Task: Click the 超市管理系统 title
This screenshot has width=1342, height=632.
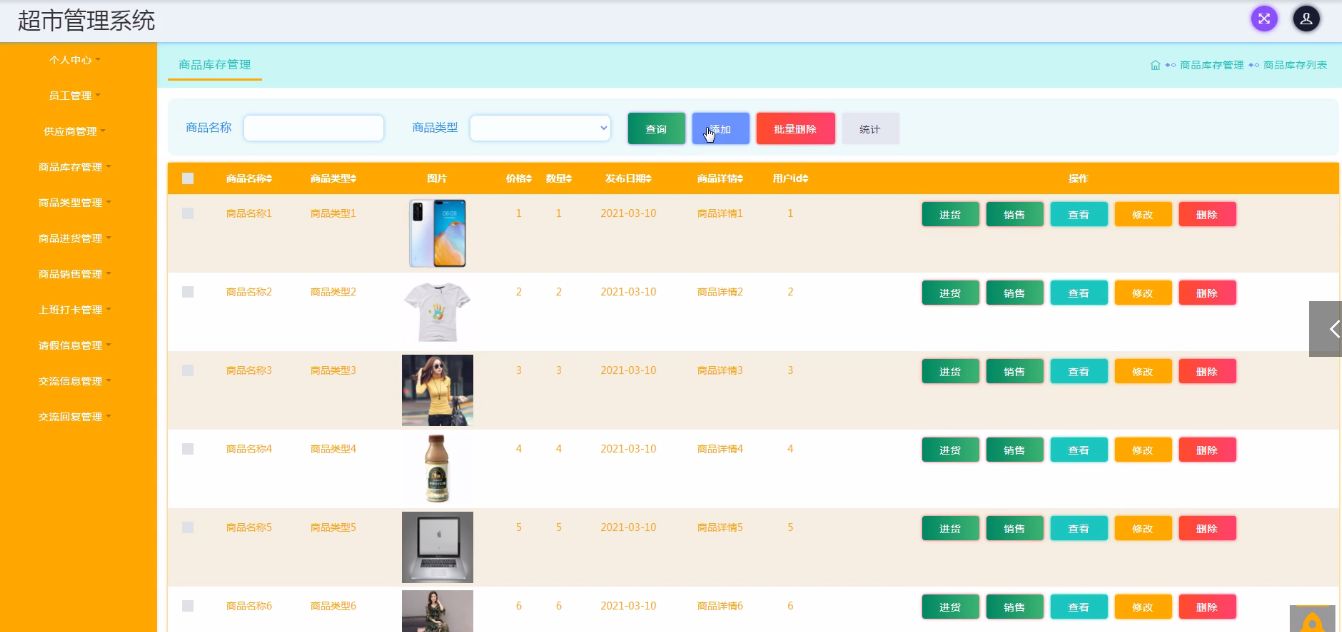Action: [x=86, y=20]
